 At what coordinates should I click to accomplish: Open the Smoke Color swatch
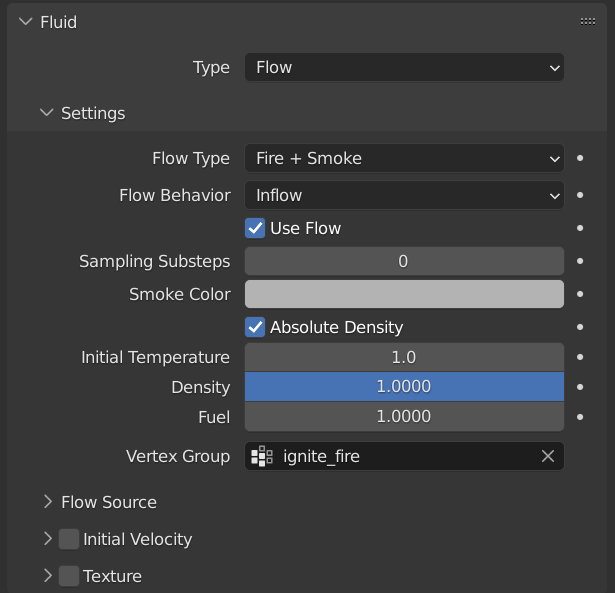point(404,294)
